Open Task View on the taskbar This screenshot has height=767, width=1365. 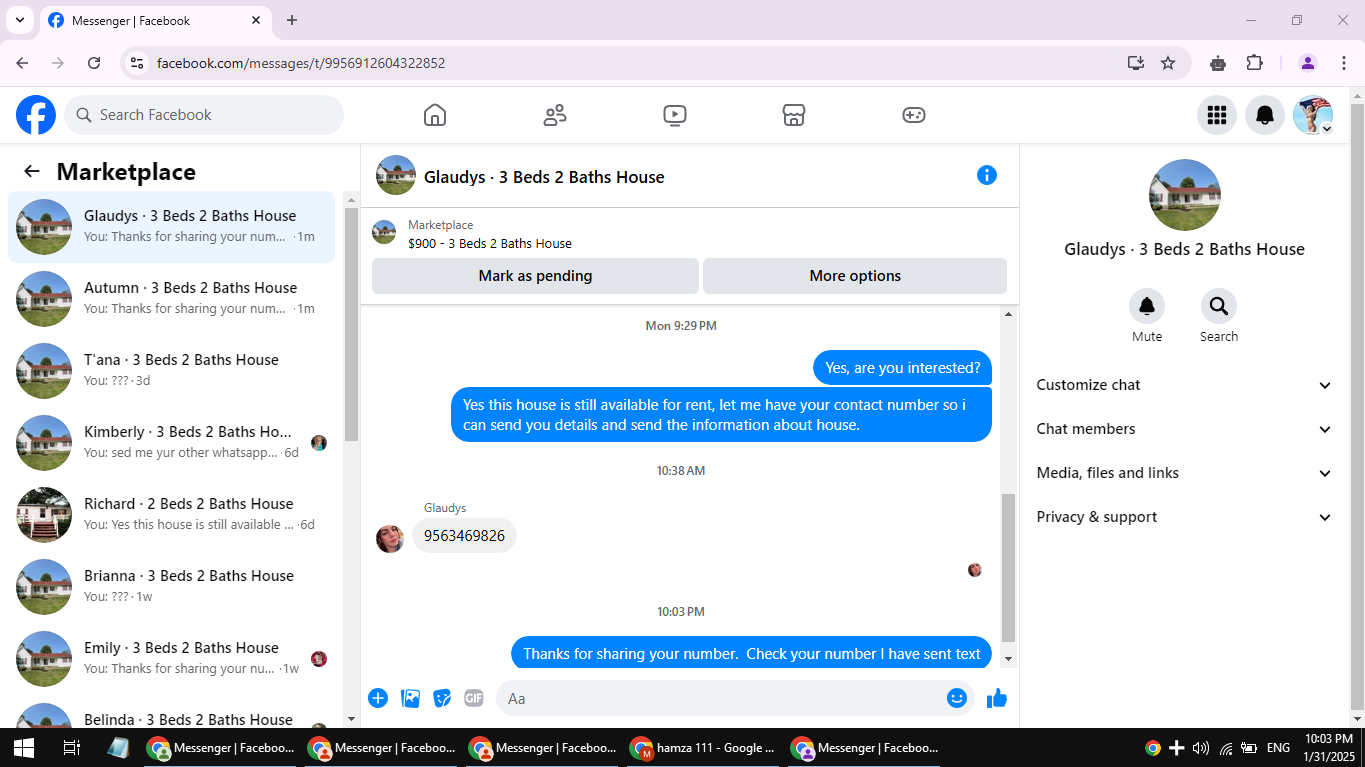[71, 747]
